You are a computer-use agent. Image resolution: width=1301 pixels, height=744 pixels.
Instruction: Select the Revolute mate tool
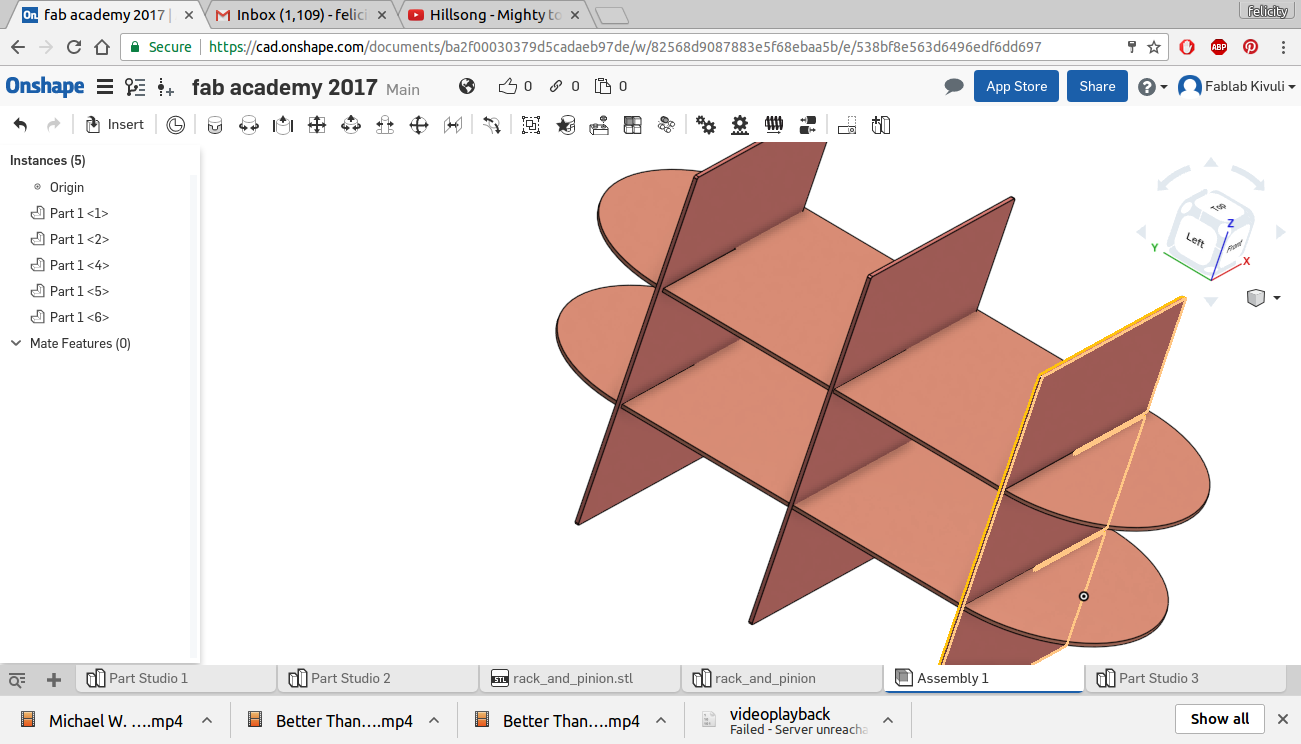(x=249, y=125)
